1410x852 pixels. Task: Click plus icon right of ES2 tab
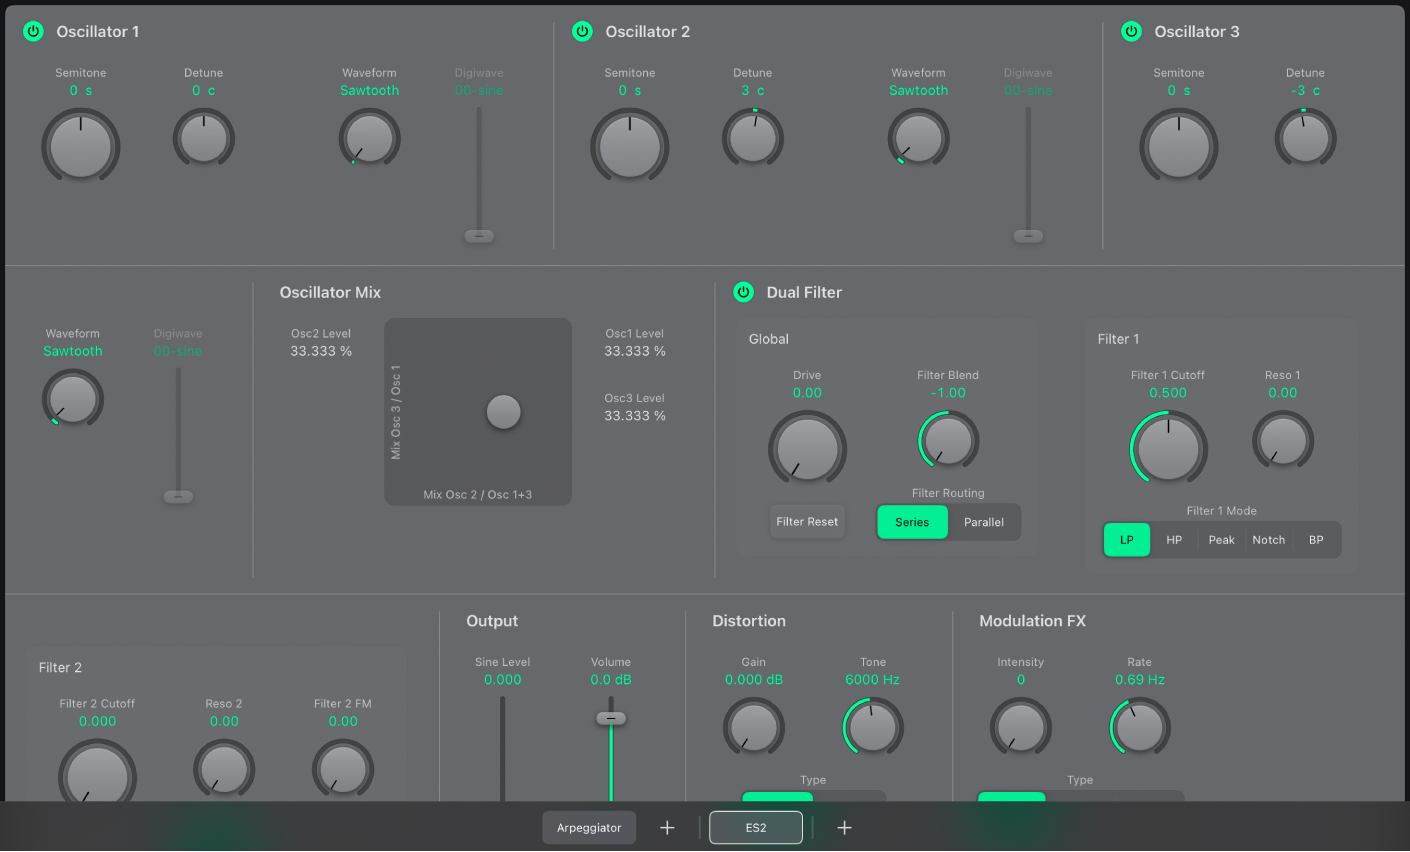[x=844, y=827]
